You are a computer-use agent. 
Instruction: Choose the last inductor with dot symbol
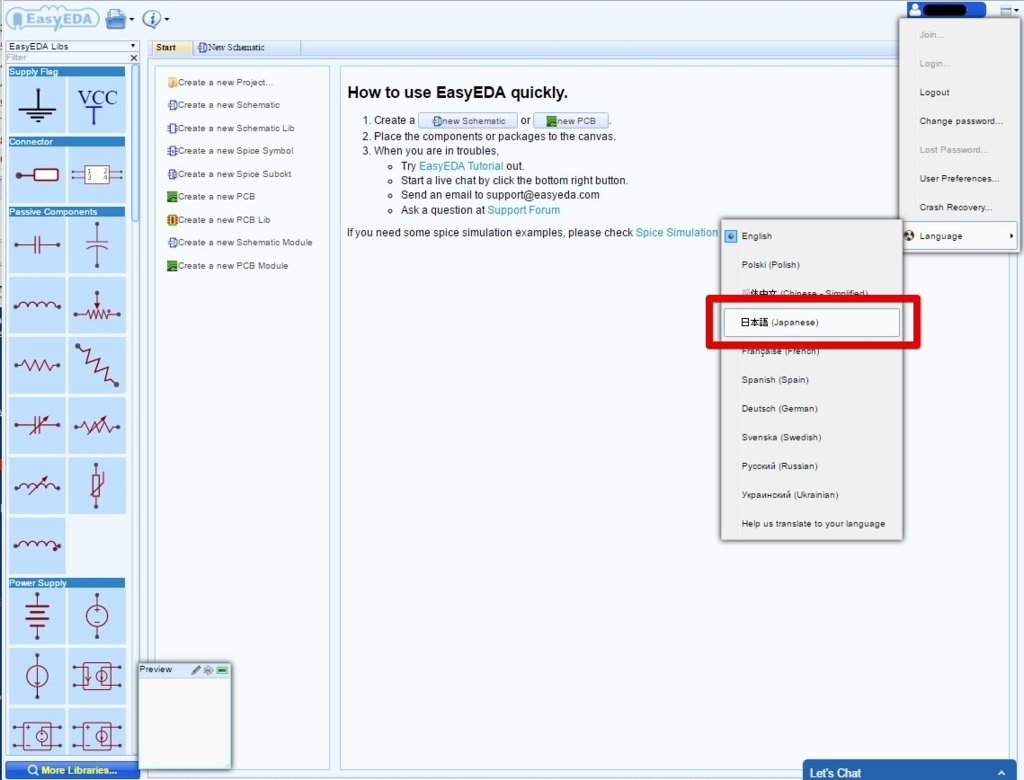coord(37,545)
